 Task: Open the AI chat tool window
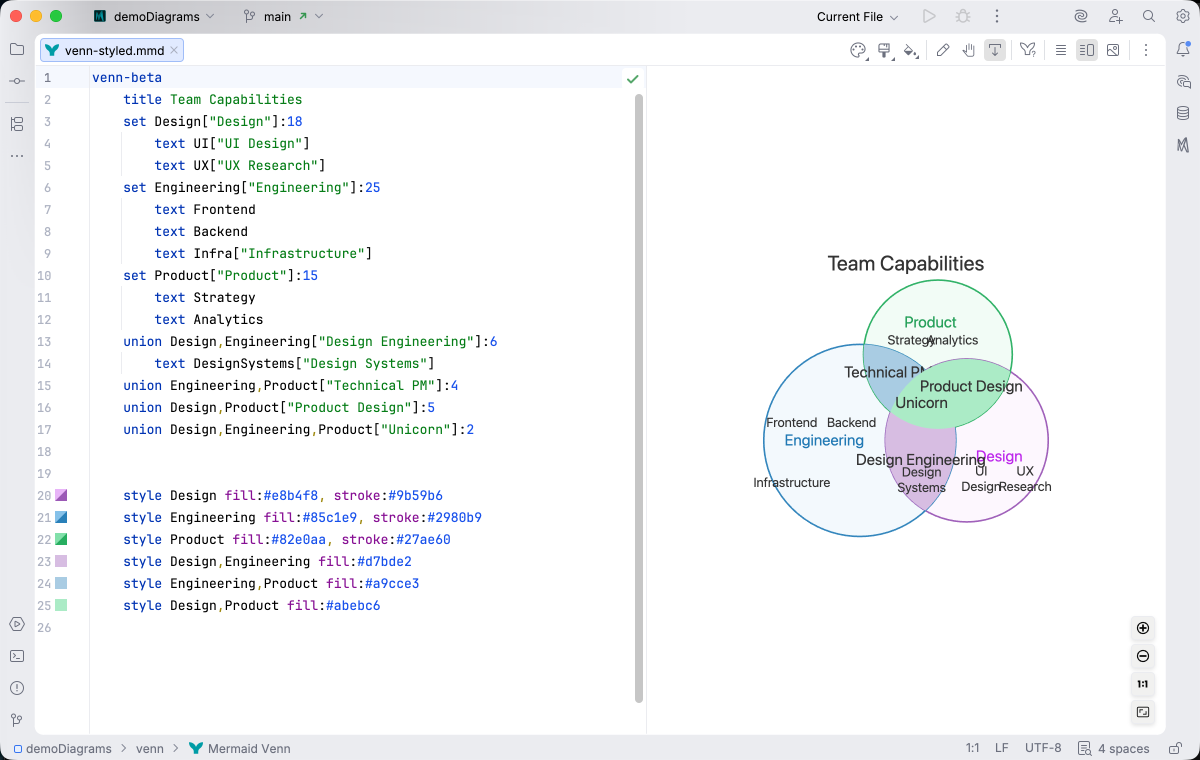[x=1183, y=81]
